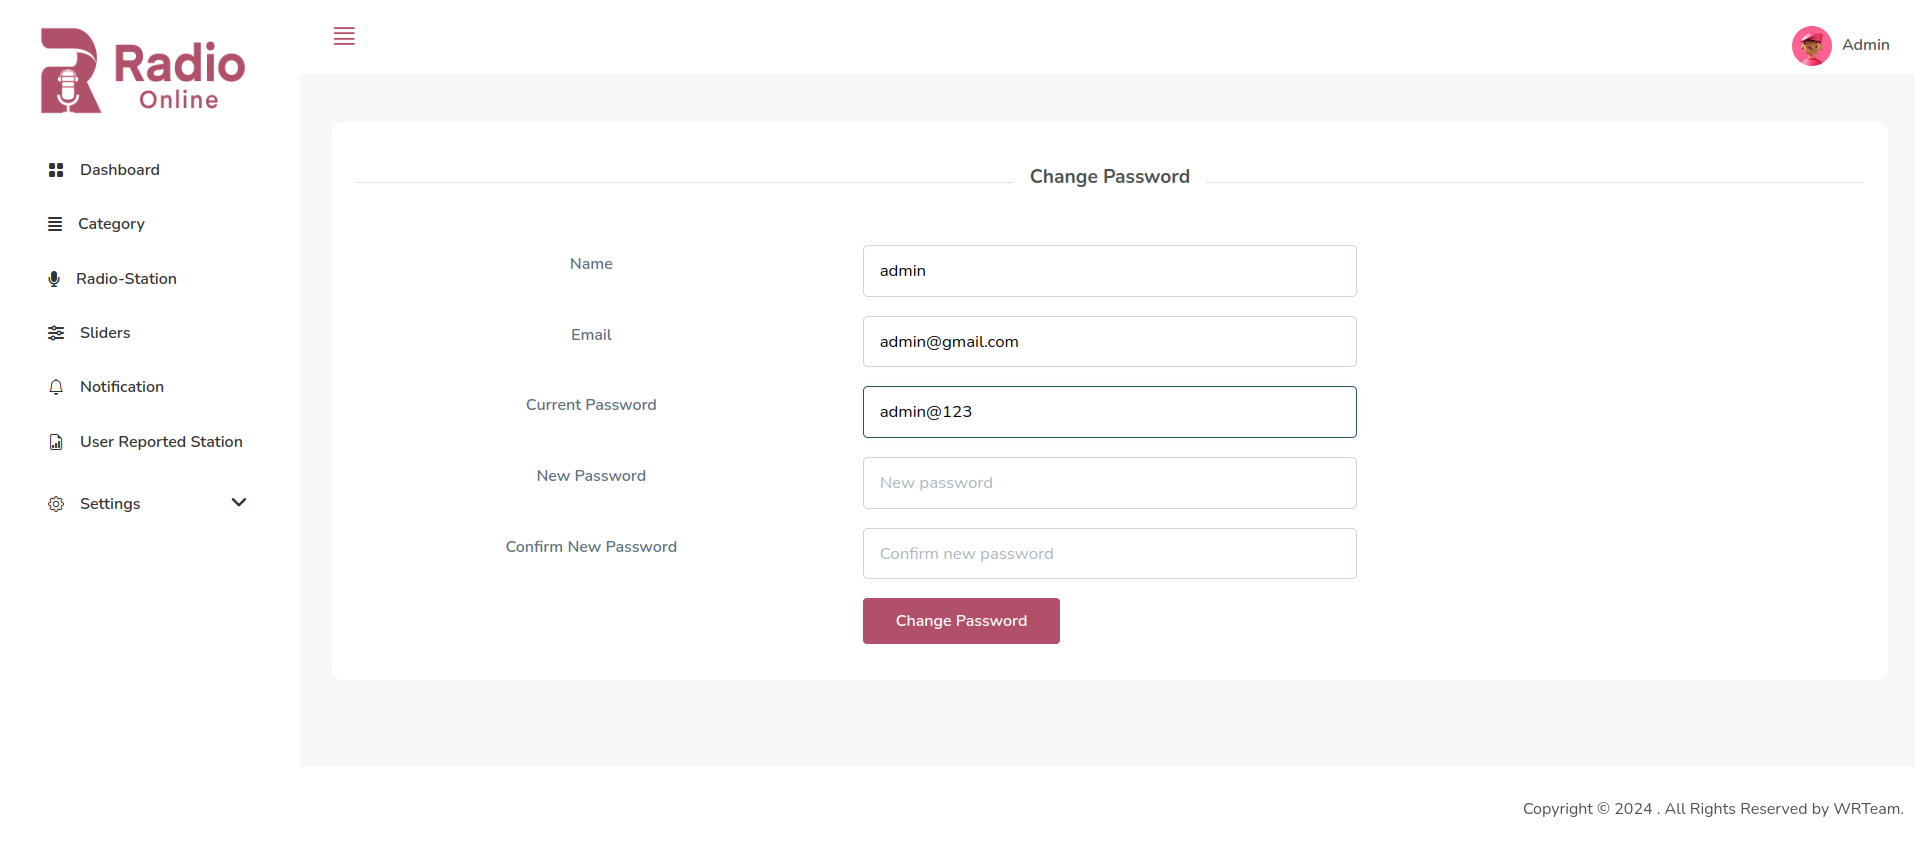
Task: Open the Admin profile dropdown
Action: pyautogui.click(x=1841, y=46)
